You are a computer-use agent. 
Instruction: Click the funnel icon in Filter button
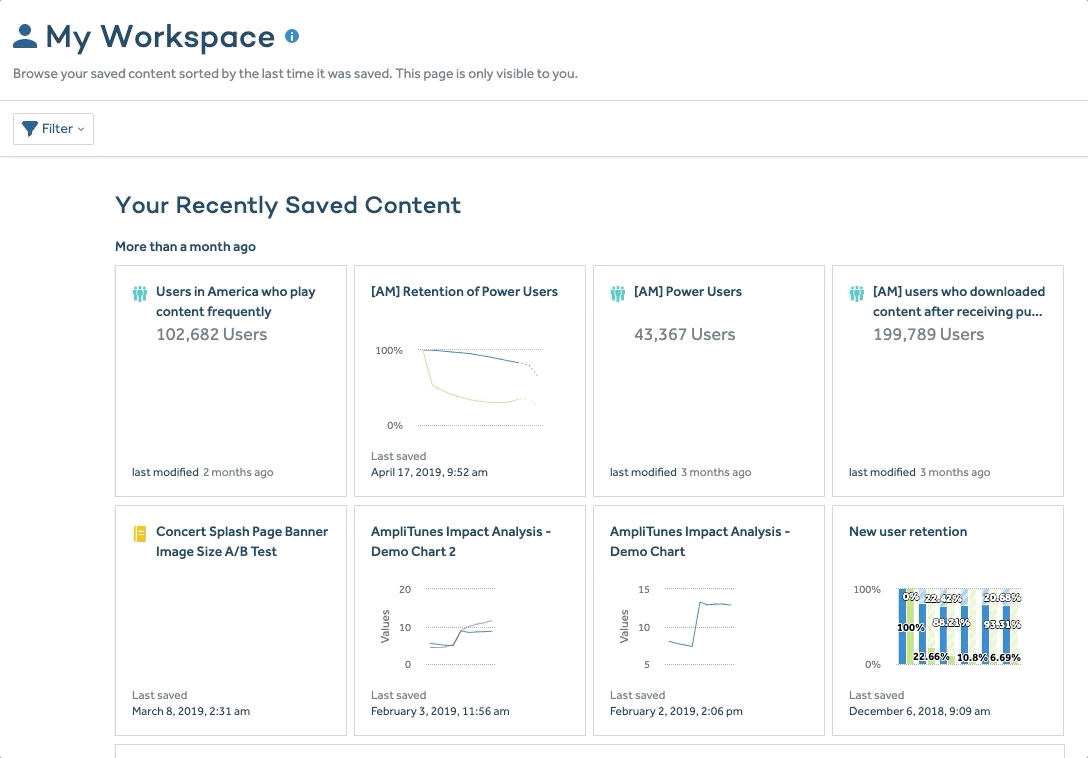(30, 129)
